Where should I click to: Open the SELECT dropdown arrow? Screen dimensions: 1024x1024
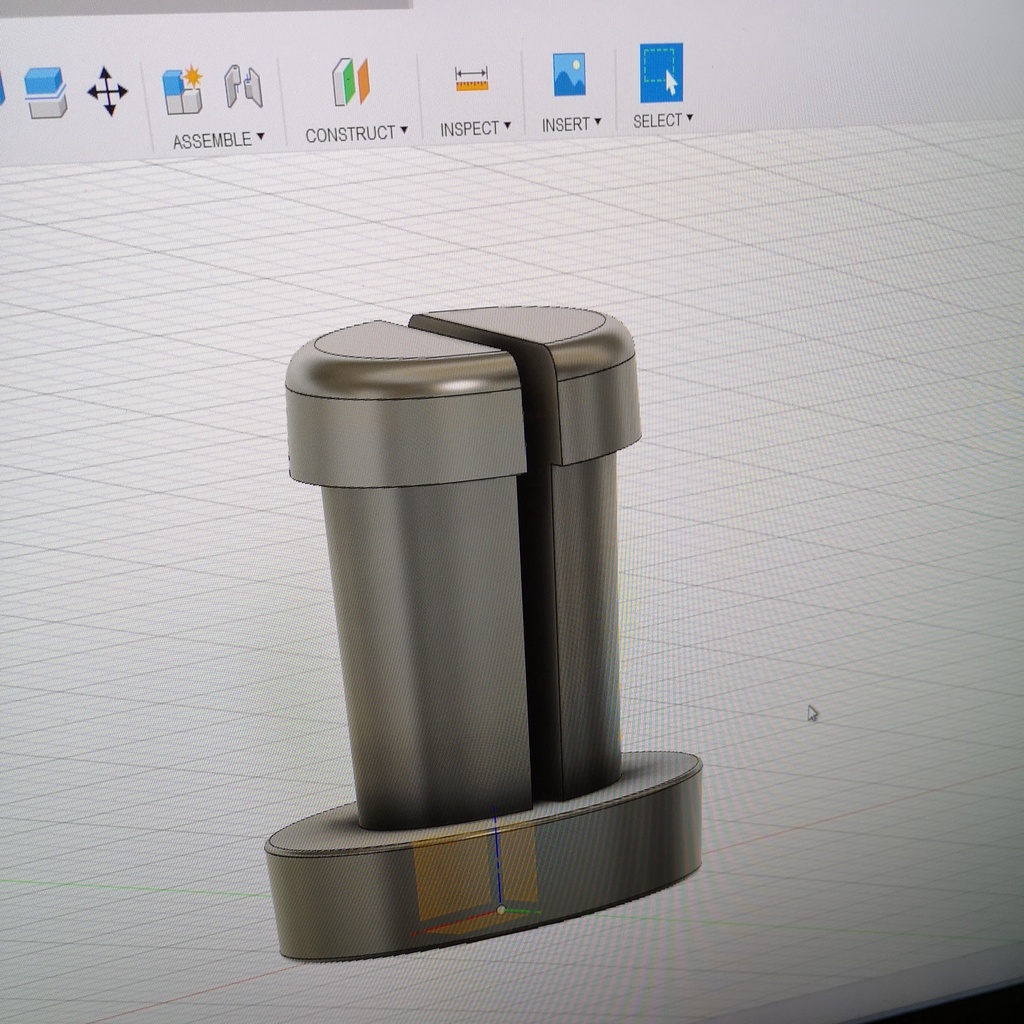pyautogui.click(x=690, y=119)
